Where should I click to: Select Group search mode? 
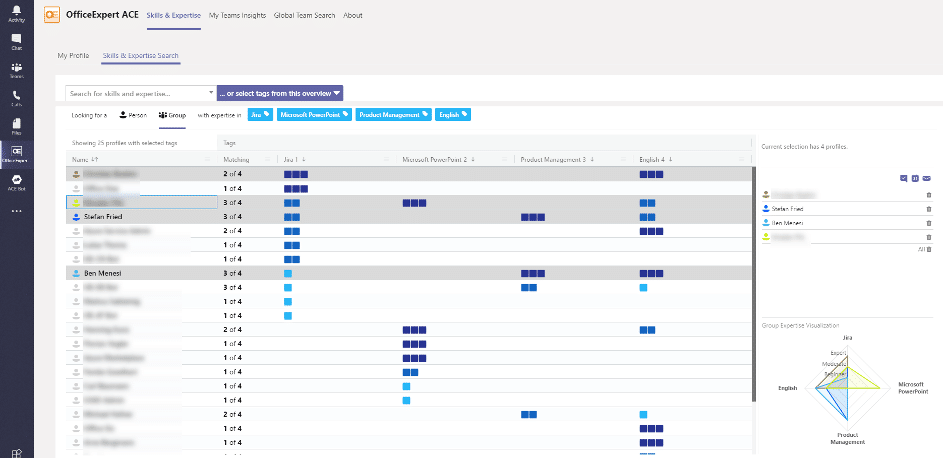pyautogui.click(x=172, y=115)
